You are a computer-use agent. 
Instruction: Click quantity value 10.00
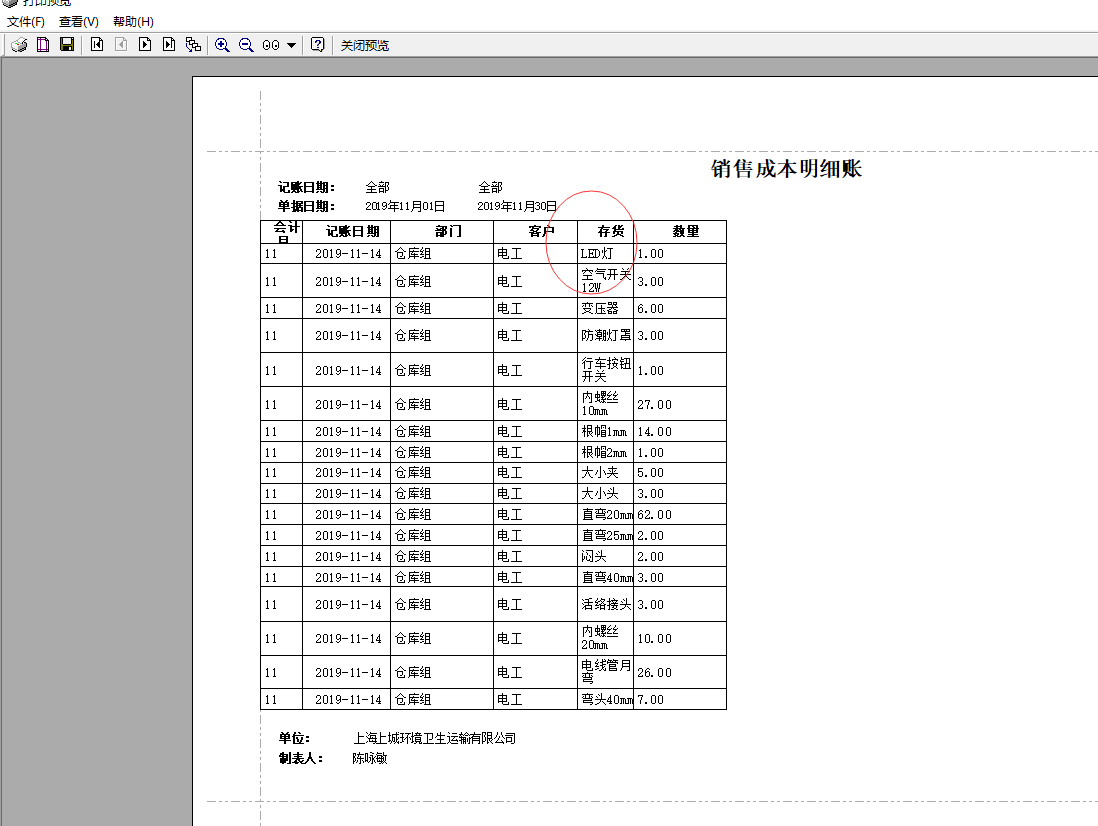click(654, 638)
